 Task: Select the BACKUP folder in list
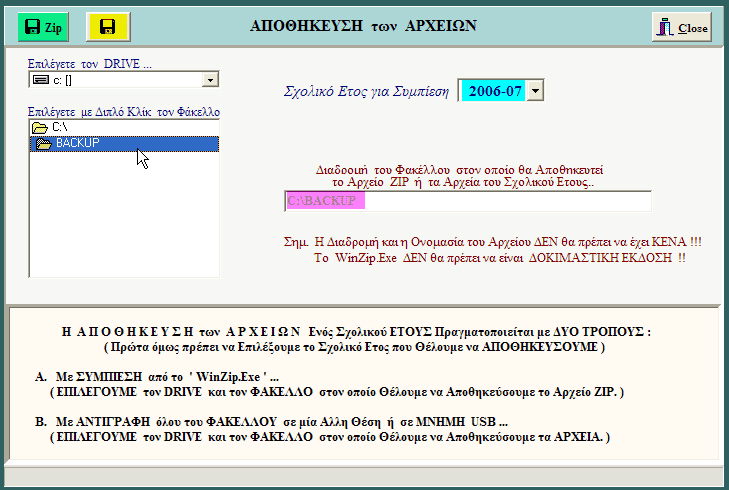77,144
